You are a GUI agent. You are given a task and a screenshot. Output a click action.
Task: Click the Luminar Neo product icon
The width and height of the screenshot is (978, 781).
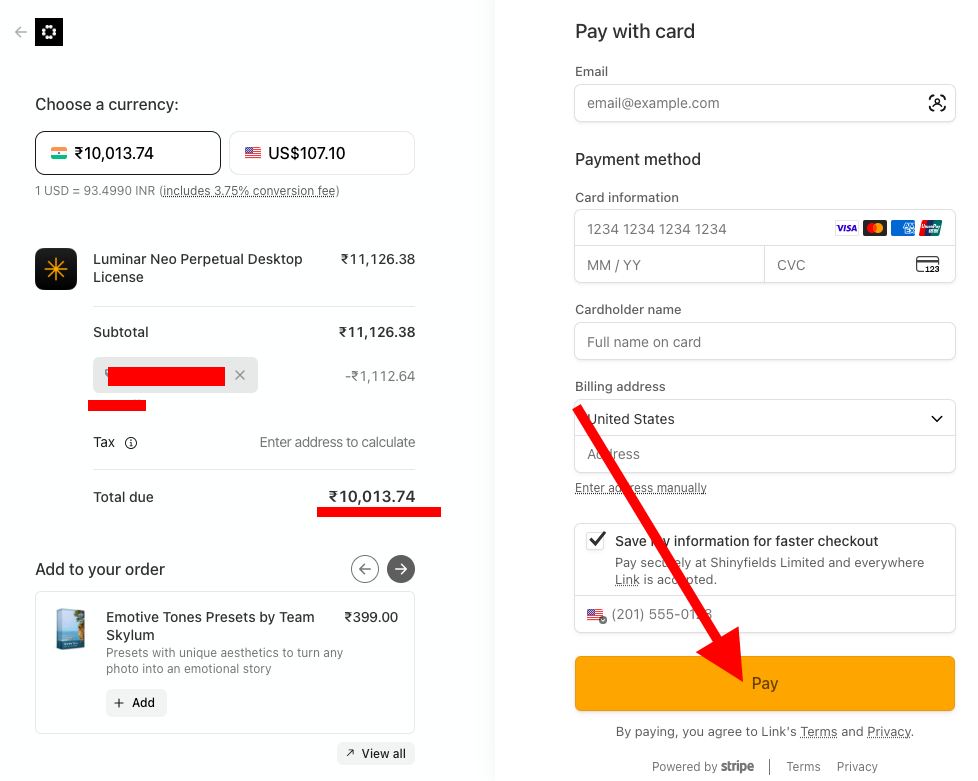click(56, 269)
